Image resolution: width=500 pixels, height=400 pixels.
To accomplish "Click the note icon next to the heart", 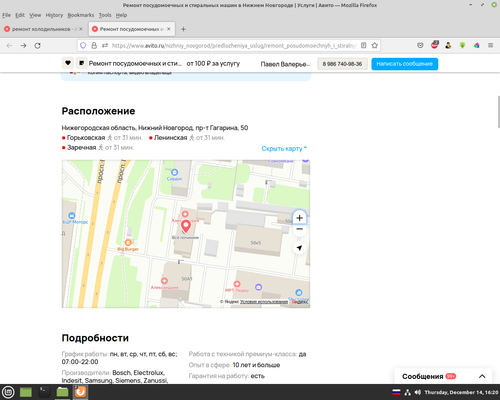I will [81, 63].
